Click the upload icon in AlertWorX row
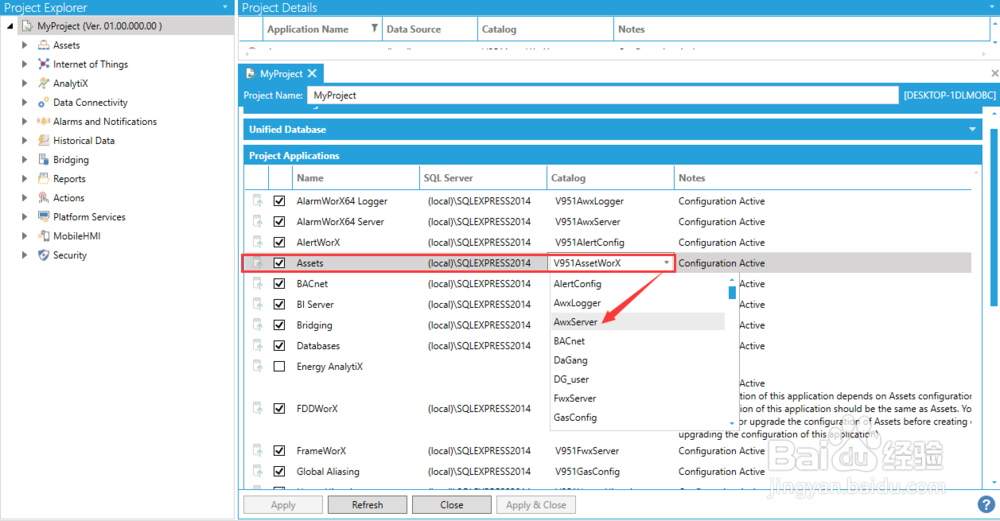Viewport: 1000px width, 521px height. click(258, 242)
